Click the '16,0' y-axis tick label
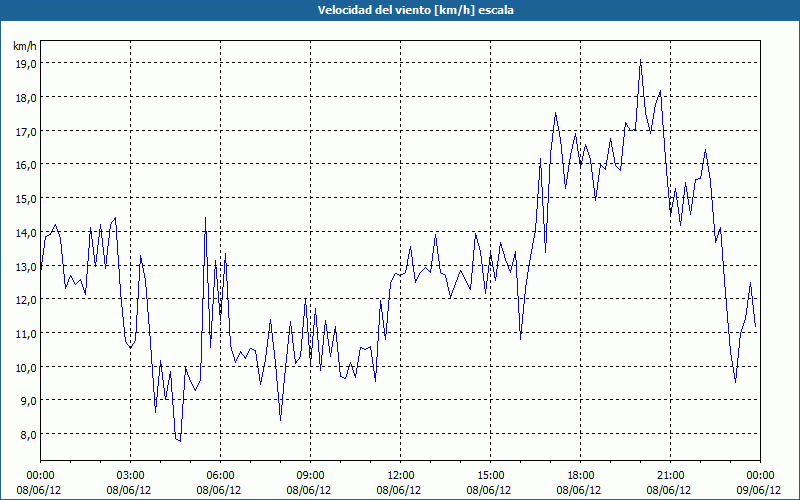Image resolution: width=800 pixels, height=500 pixels. click(26, 165)
